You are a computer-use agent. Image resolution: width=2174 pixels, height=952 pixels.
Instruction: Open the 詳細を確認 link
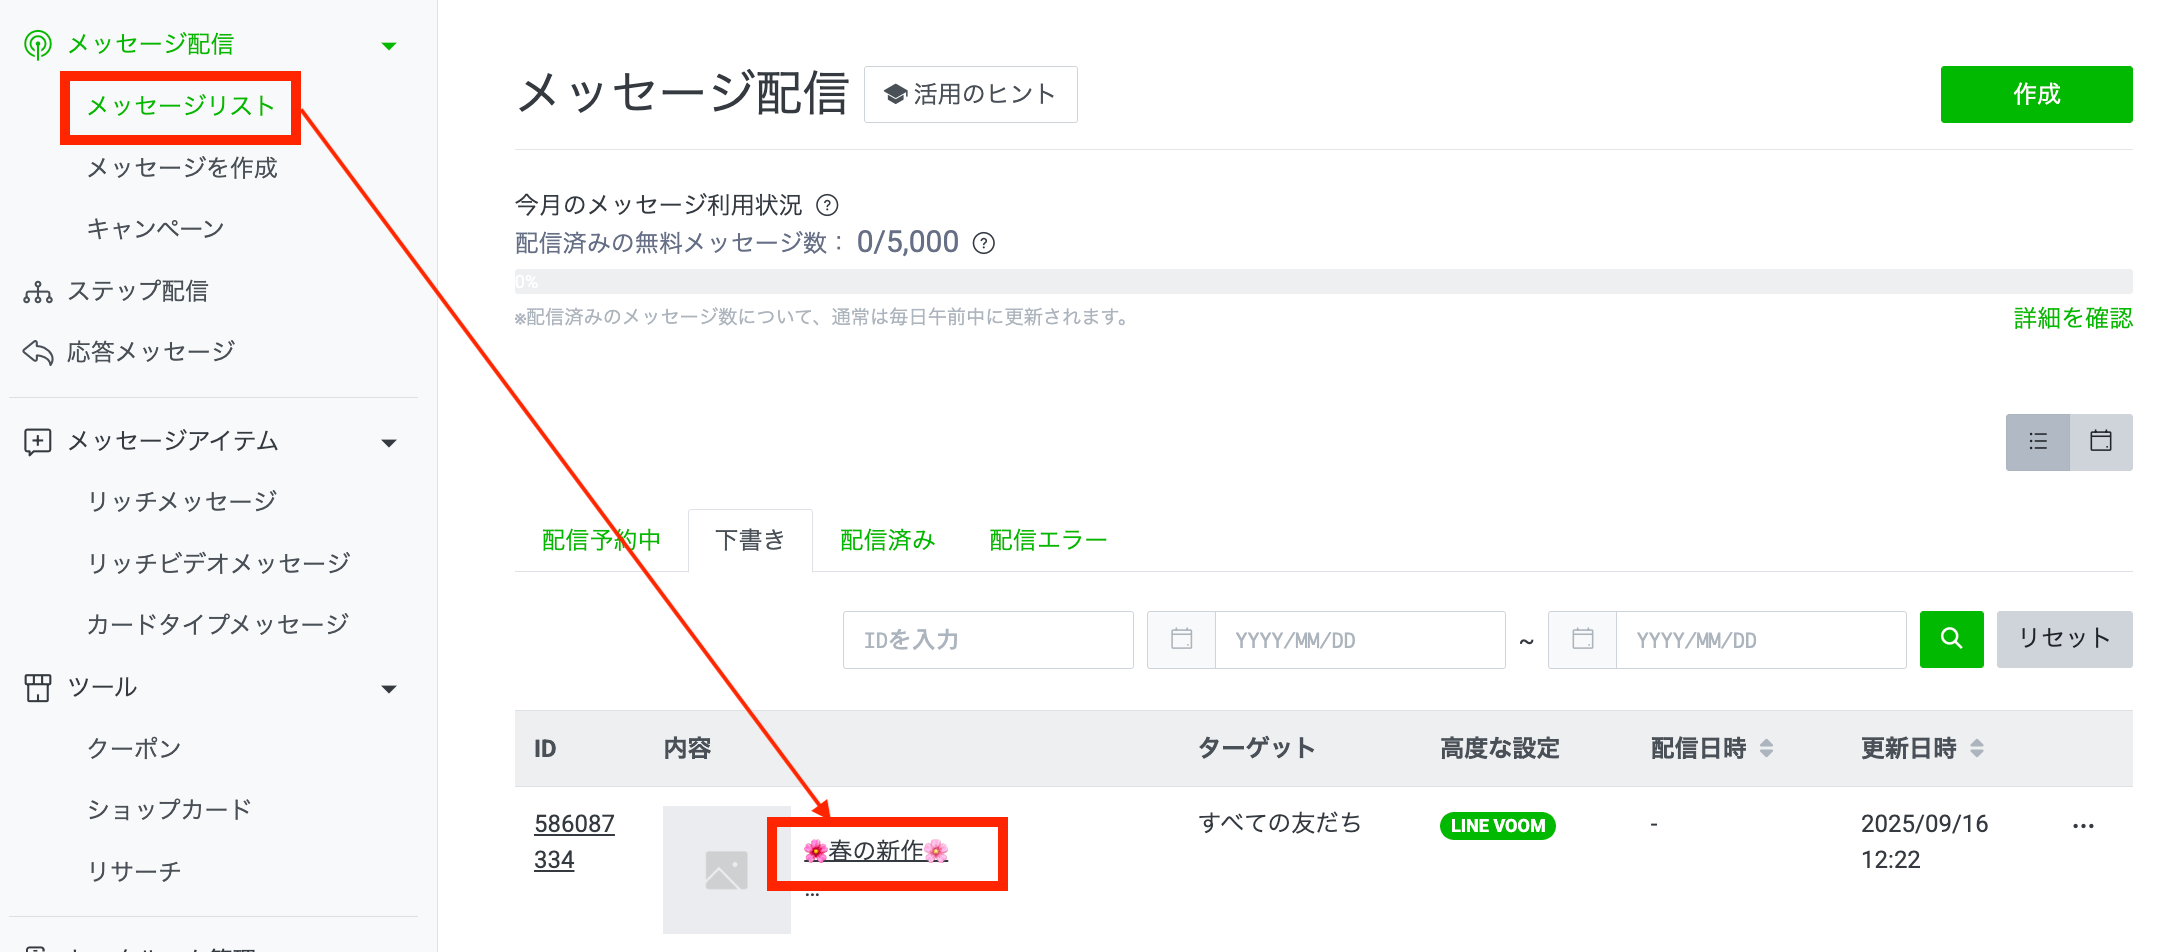point(2072,318)
